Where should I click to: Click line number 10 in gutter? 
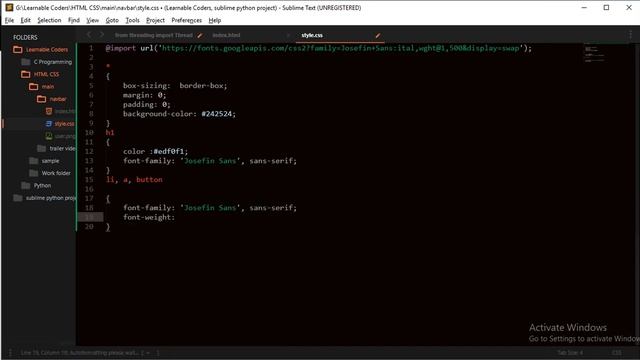(89, 133)
